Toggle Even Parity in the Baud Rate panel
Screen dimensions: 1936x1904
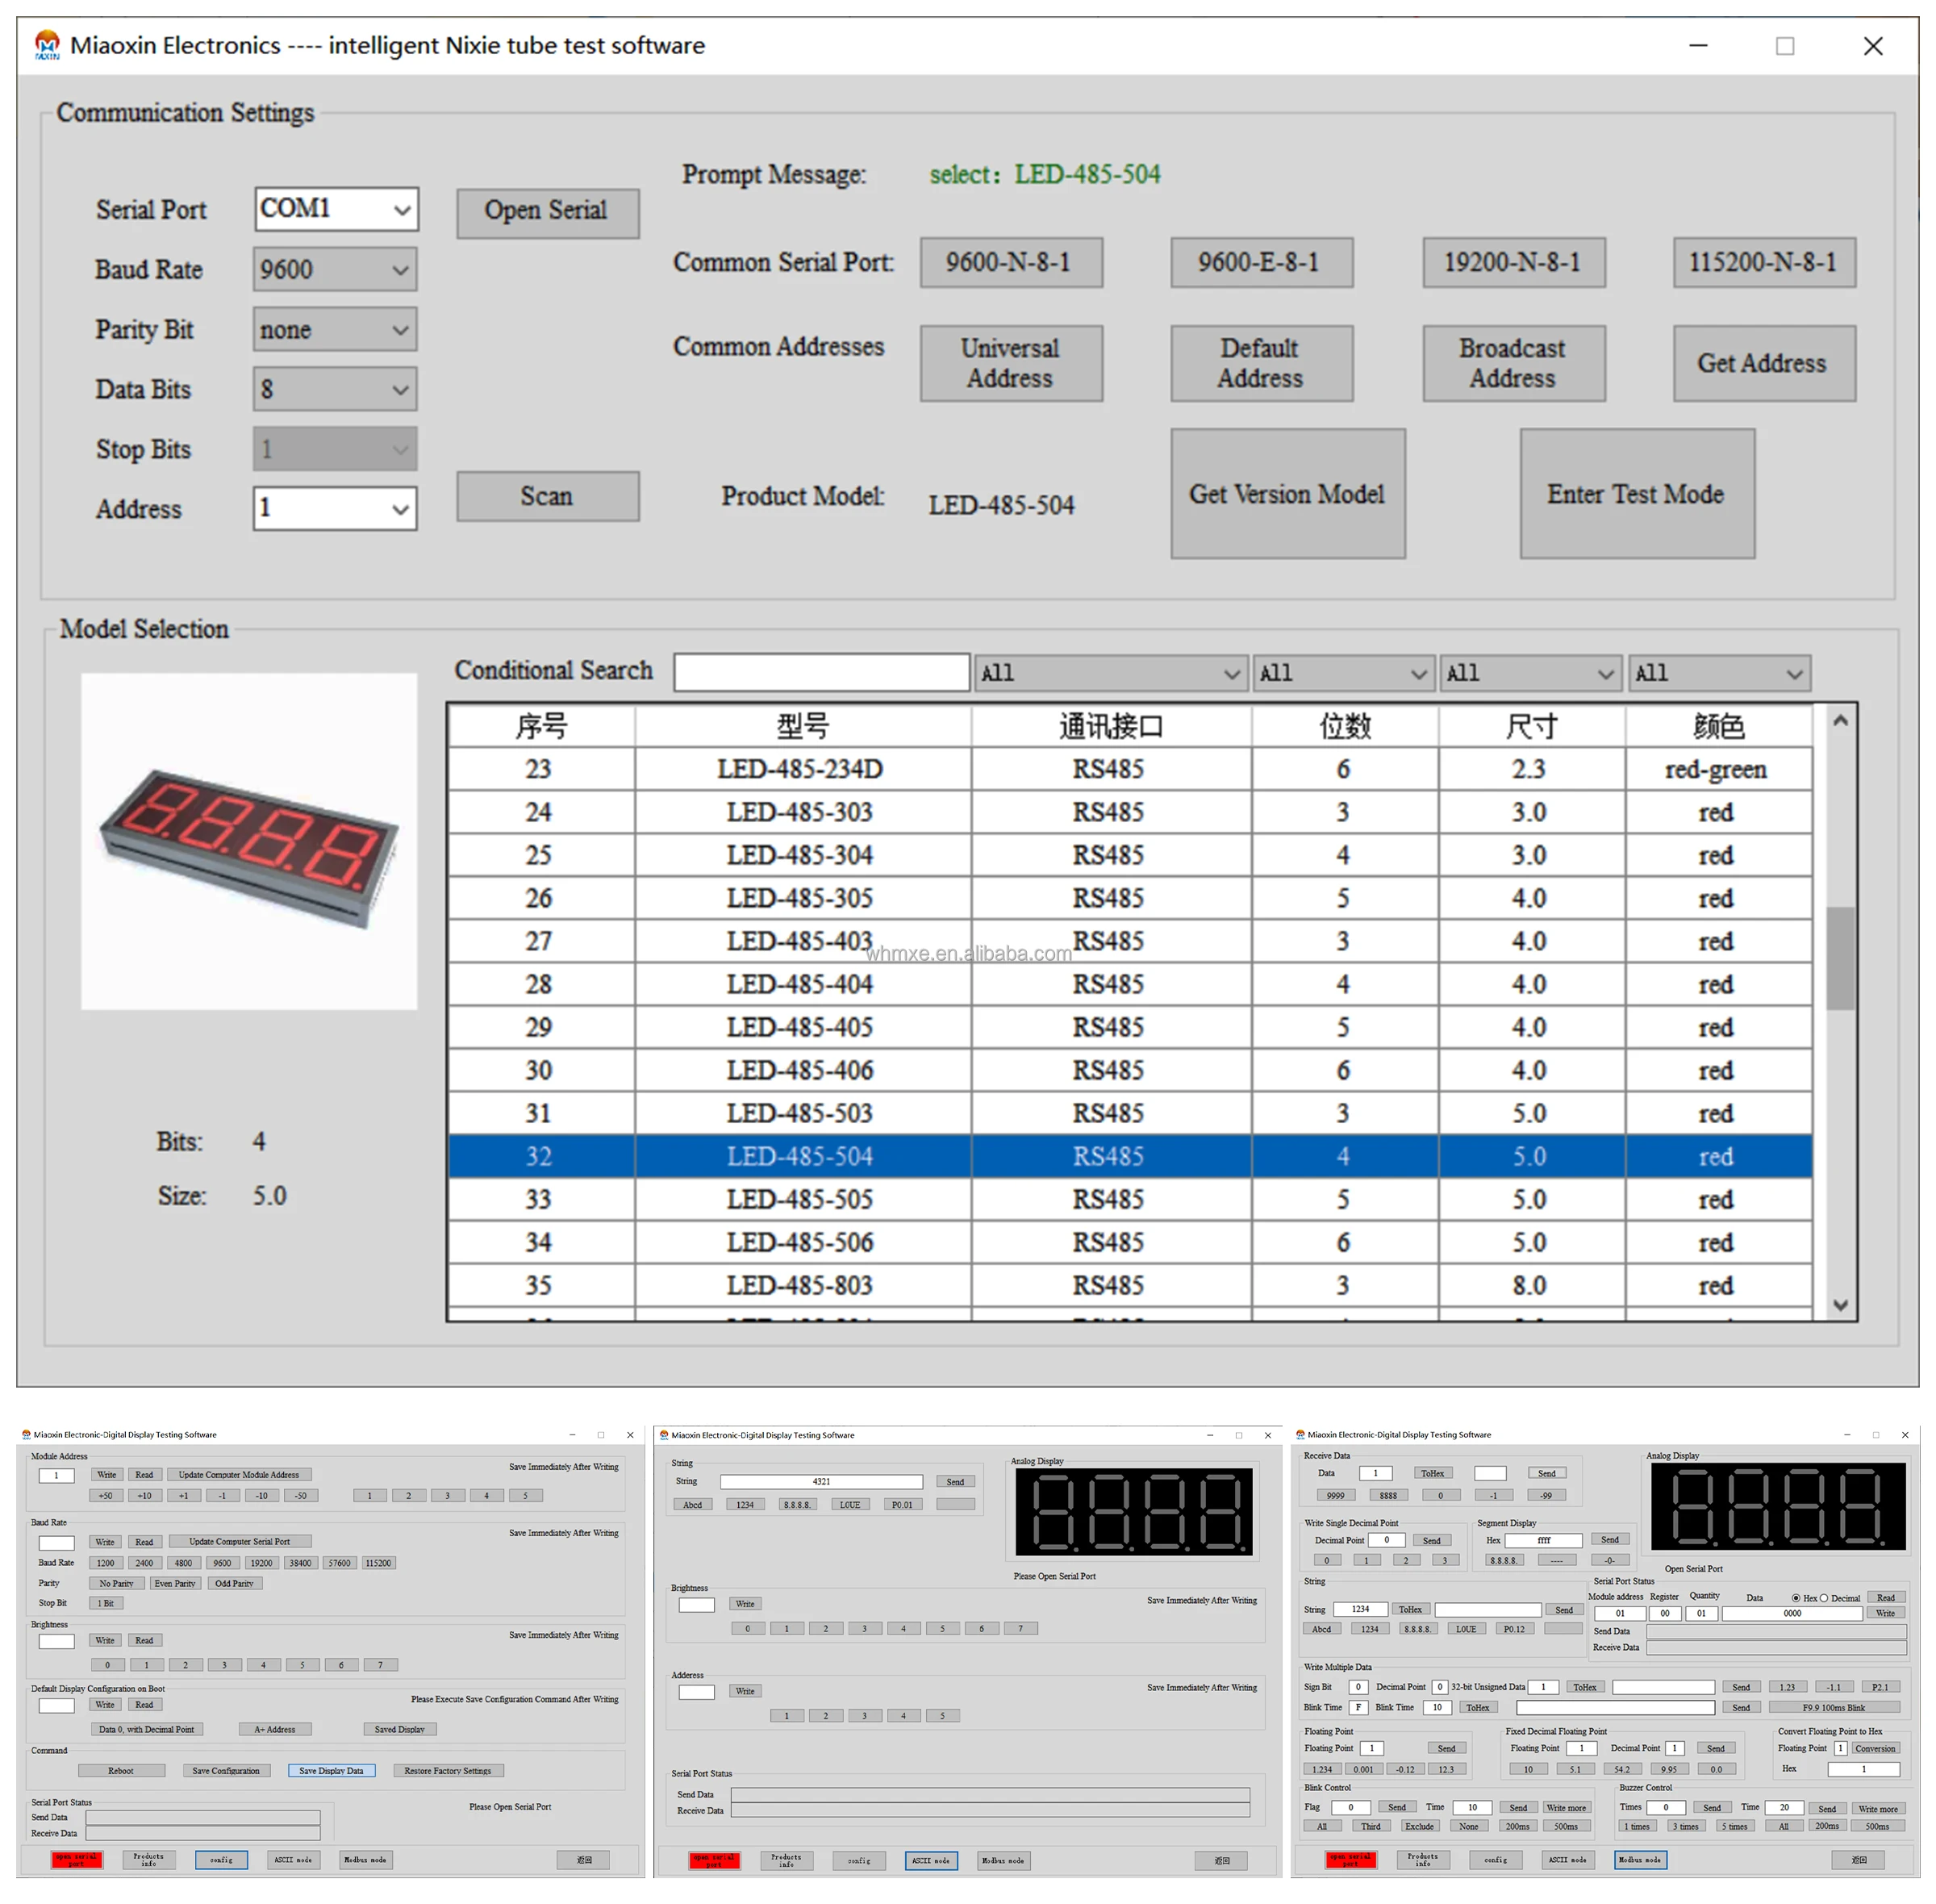click(175, 1583)
